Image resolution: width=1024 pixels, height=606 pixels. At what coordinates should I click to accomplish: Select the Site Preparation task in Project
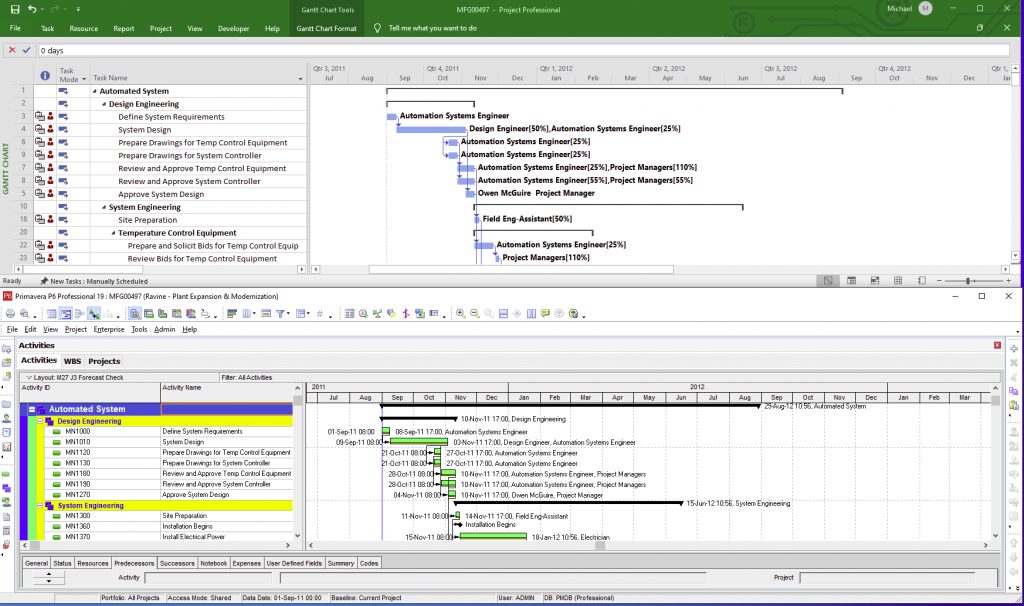148,220
